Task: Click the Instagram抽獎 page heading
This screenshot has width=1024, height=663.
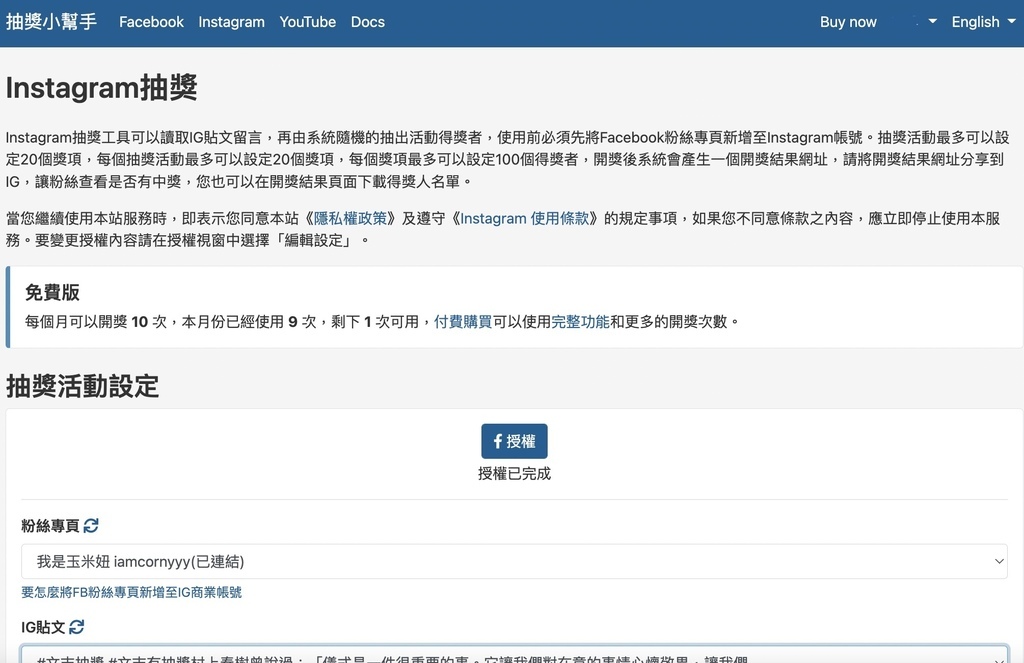Action: (x=102, y=88)
